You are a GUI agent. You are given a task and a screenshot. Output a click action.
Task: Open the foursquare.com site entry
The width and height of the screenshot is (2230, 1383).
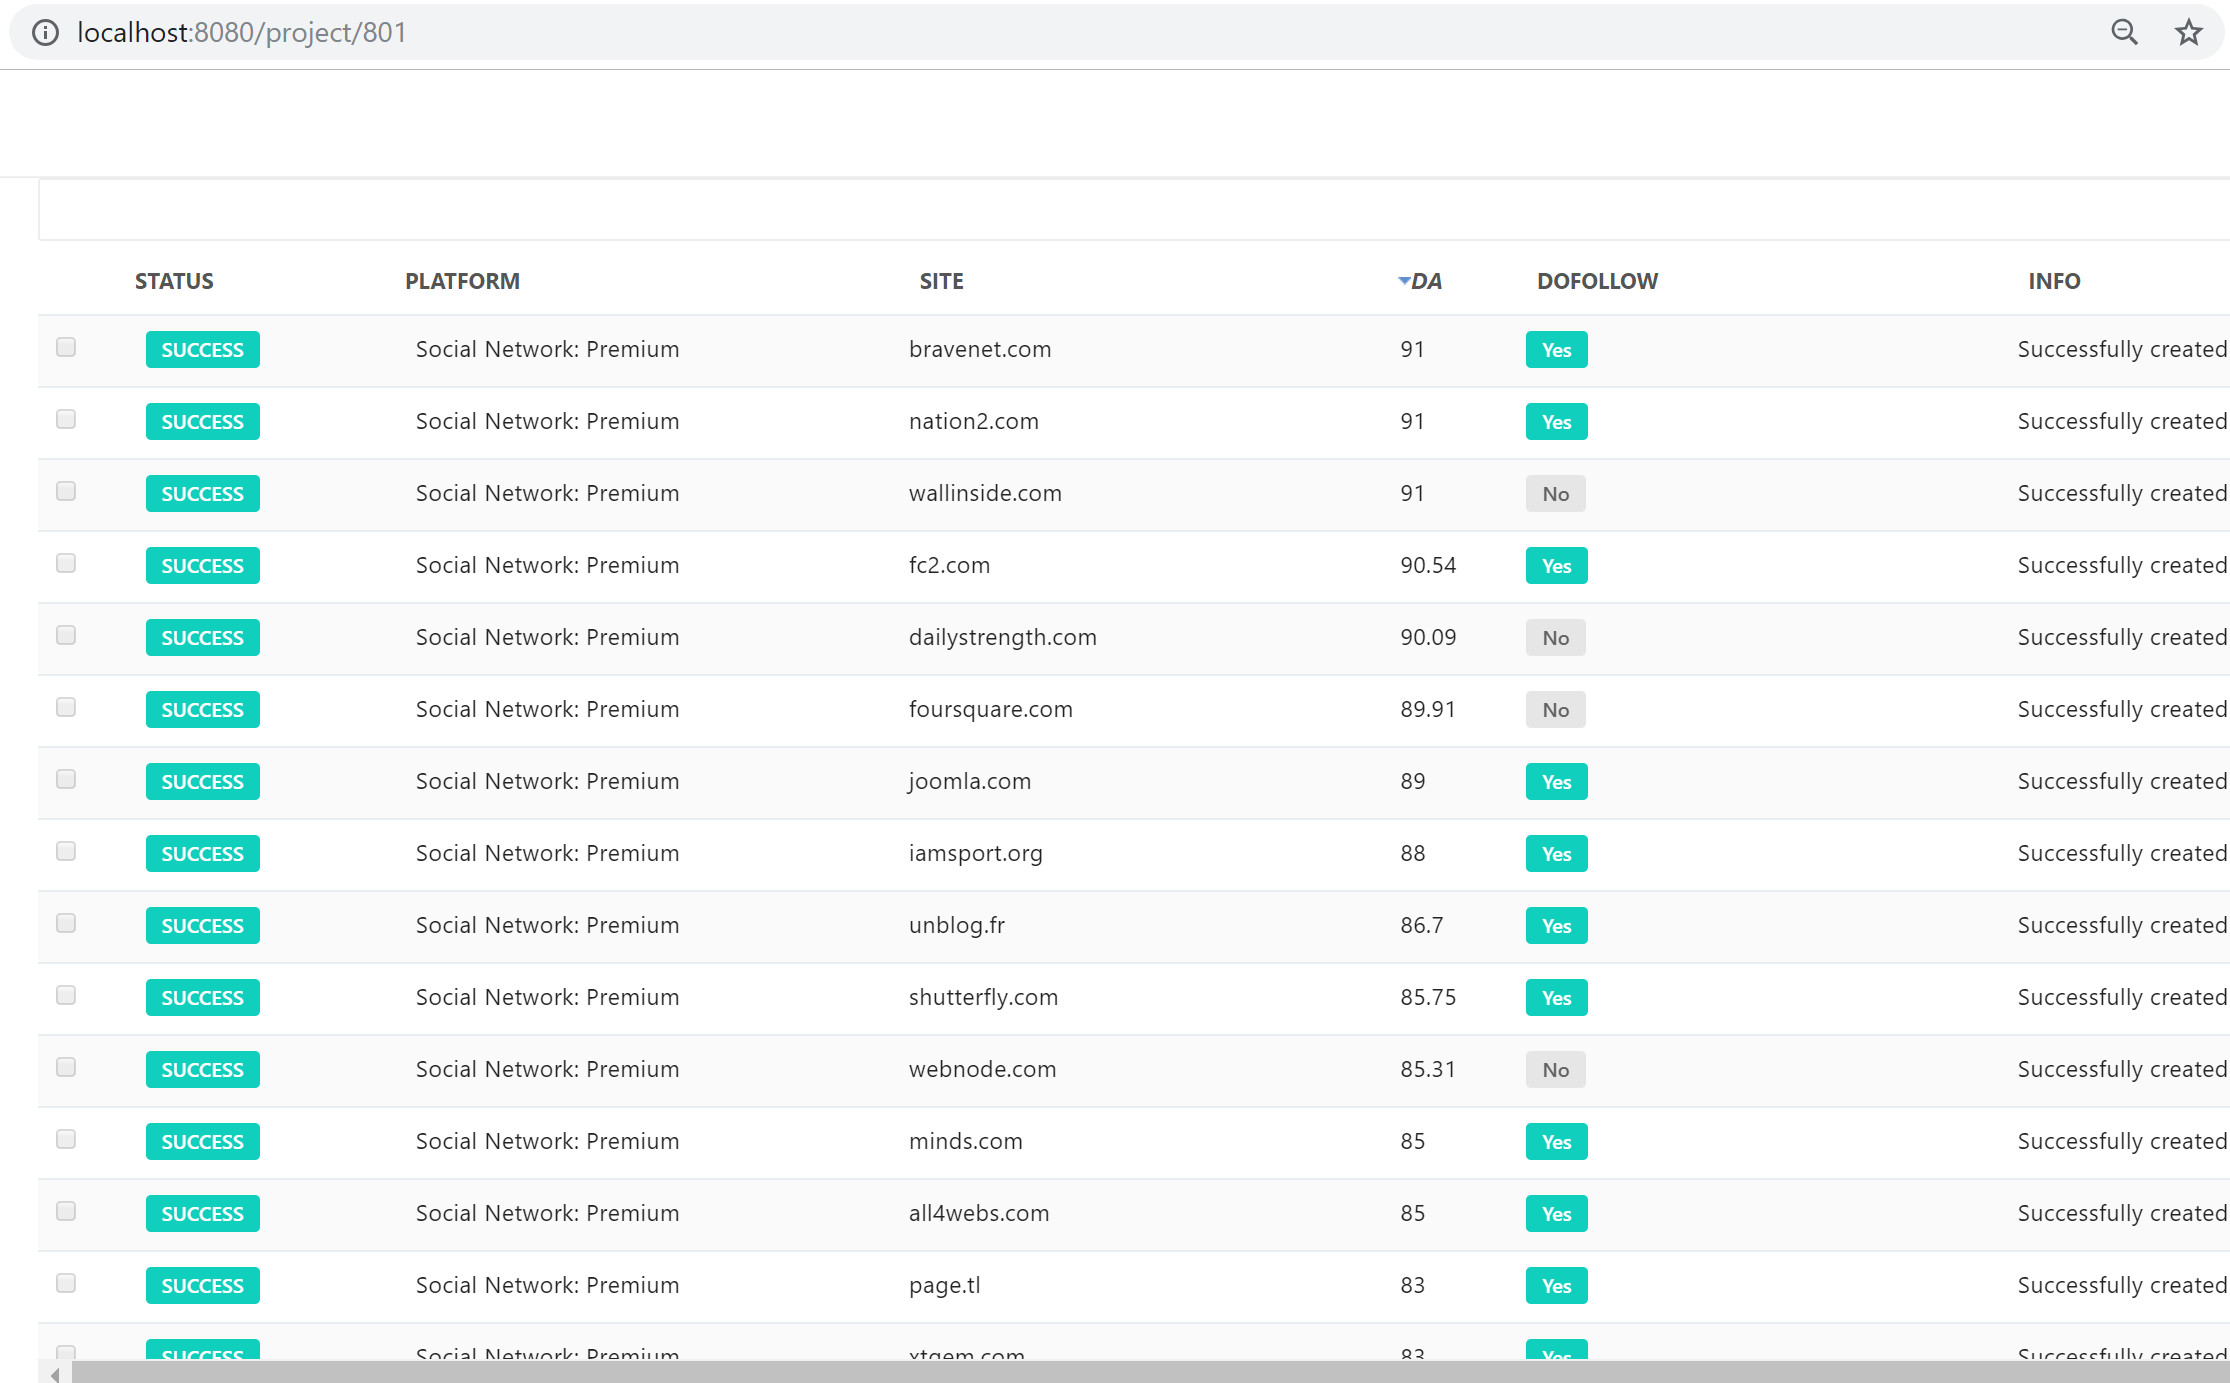990,710
